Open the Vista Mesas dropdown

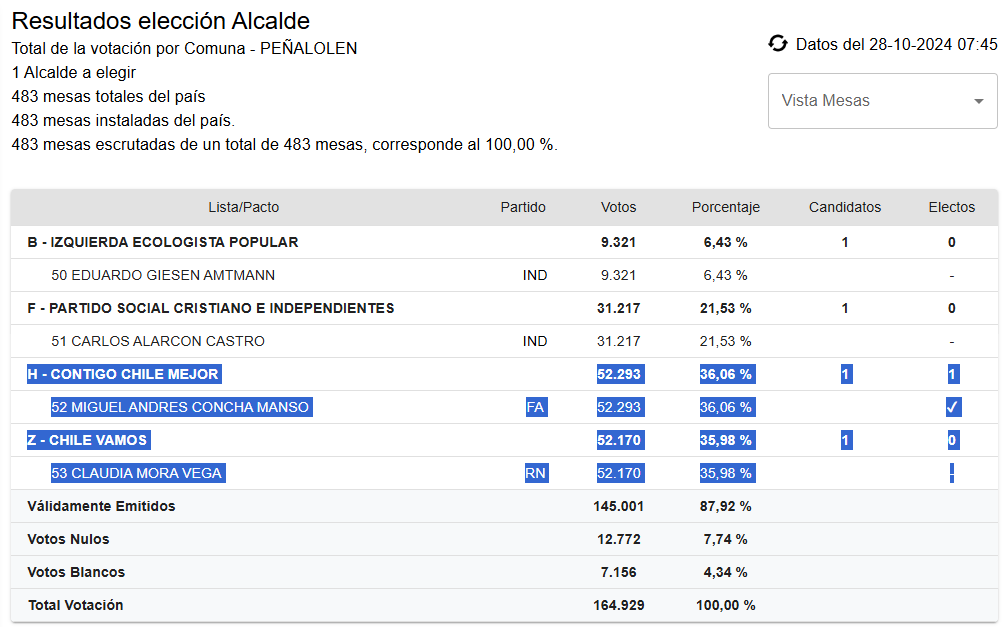(870, 101)
